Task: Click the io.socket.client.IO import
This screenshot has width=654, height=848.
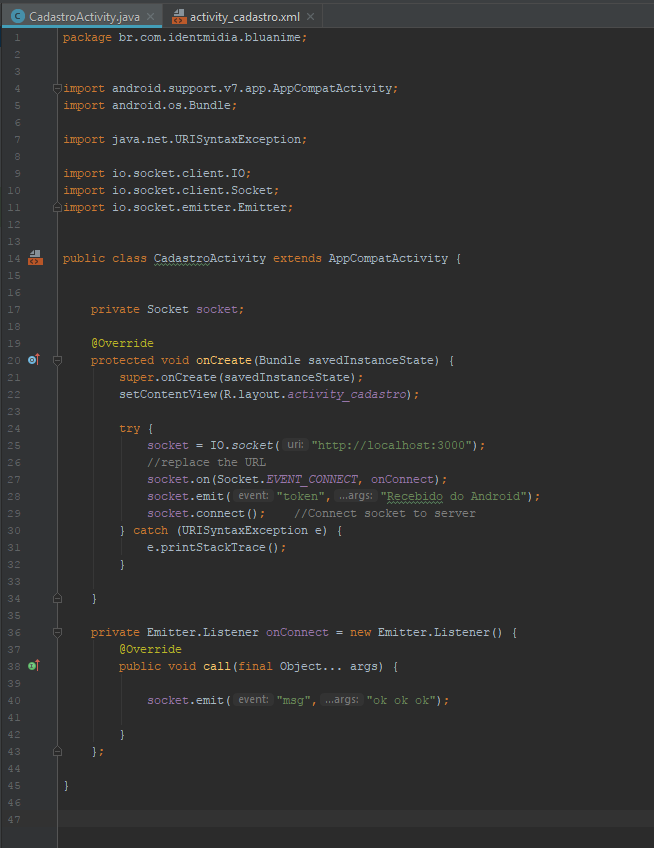Action: (x=179, y=173)
